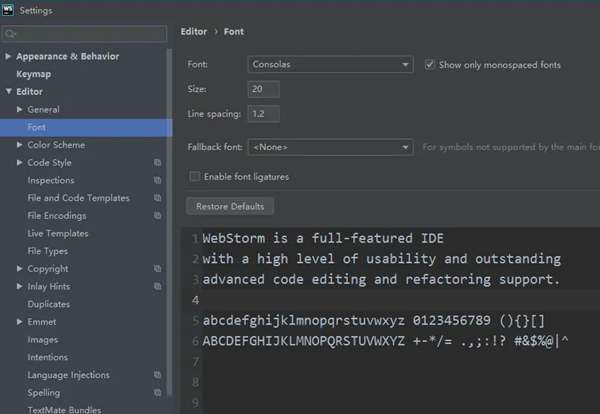Click the Editor breadcrumb link
The image size is (600, 414).
(193, 32)
